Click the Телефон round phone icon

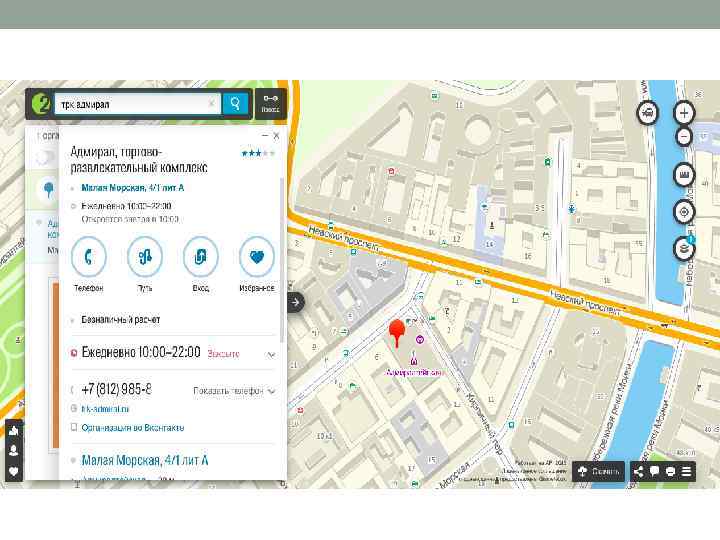point(89,256)
